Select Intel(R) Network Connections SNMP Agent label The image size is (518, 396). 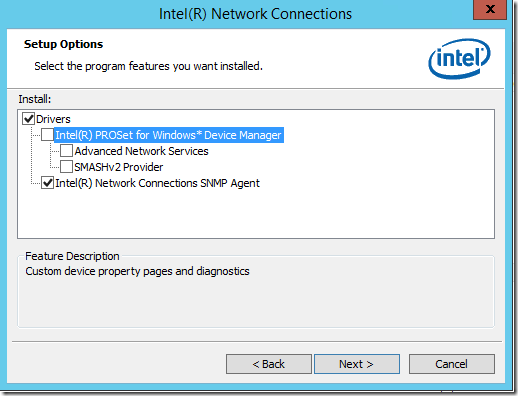(x=157, y=183)
